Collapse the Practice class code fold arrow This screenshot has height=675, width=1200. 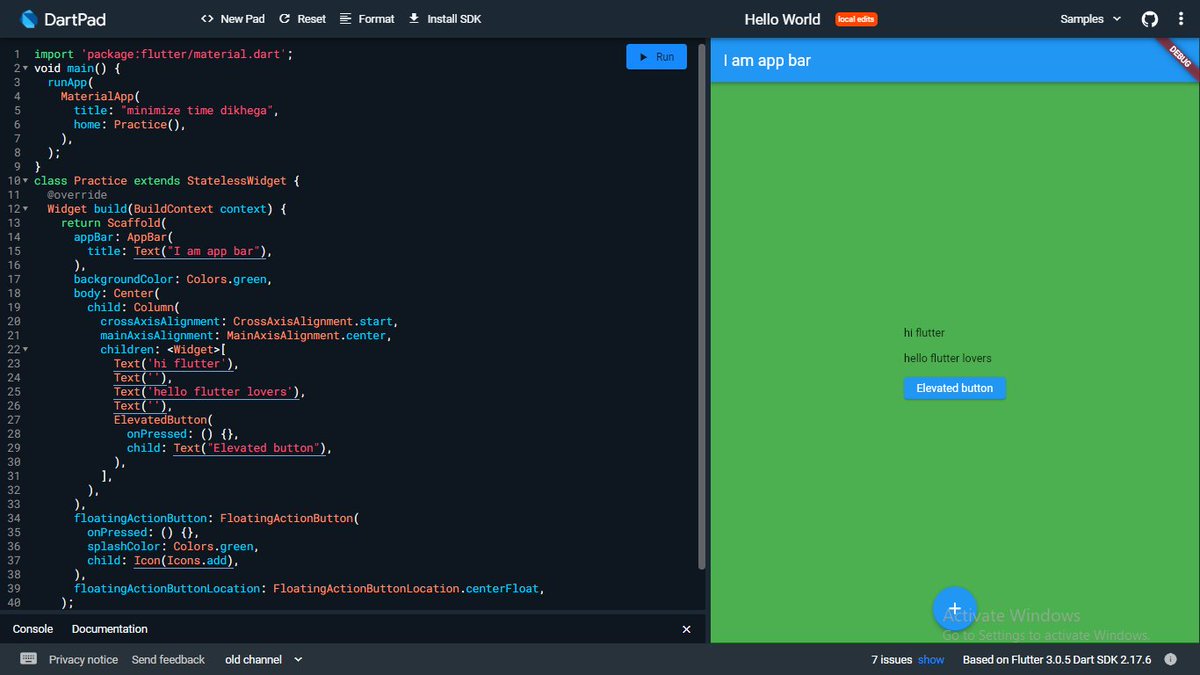[x=24, y=180]
